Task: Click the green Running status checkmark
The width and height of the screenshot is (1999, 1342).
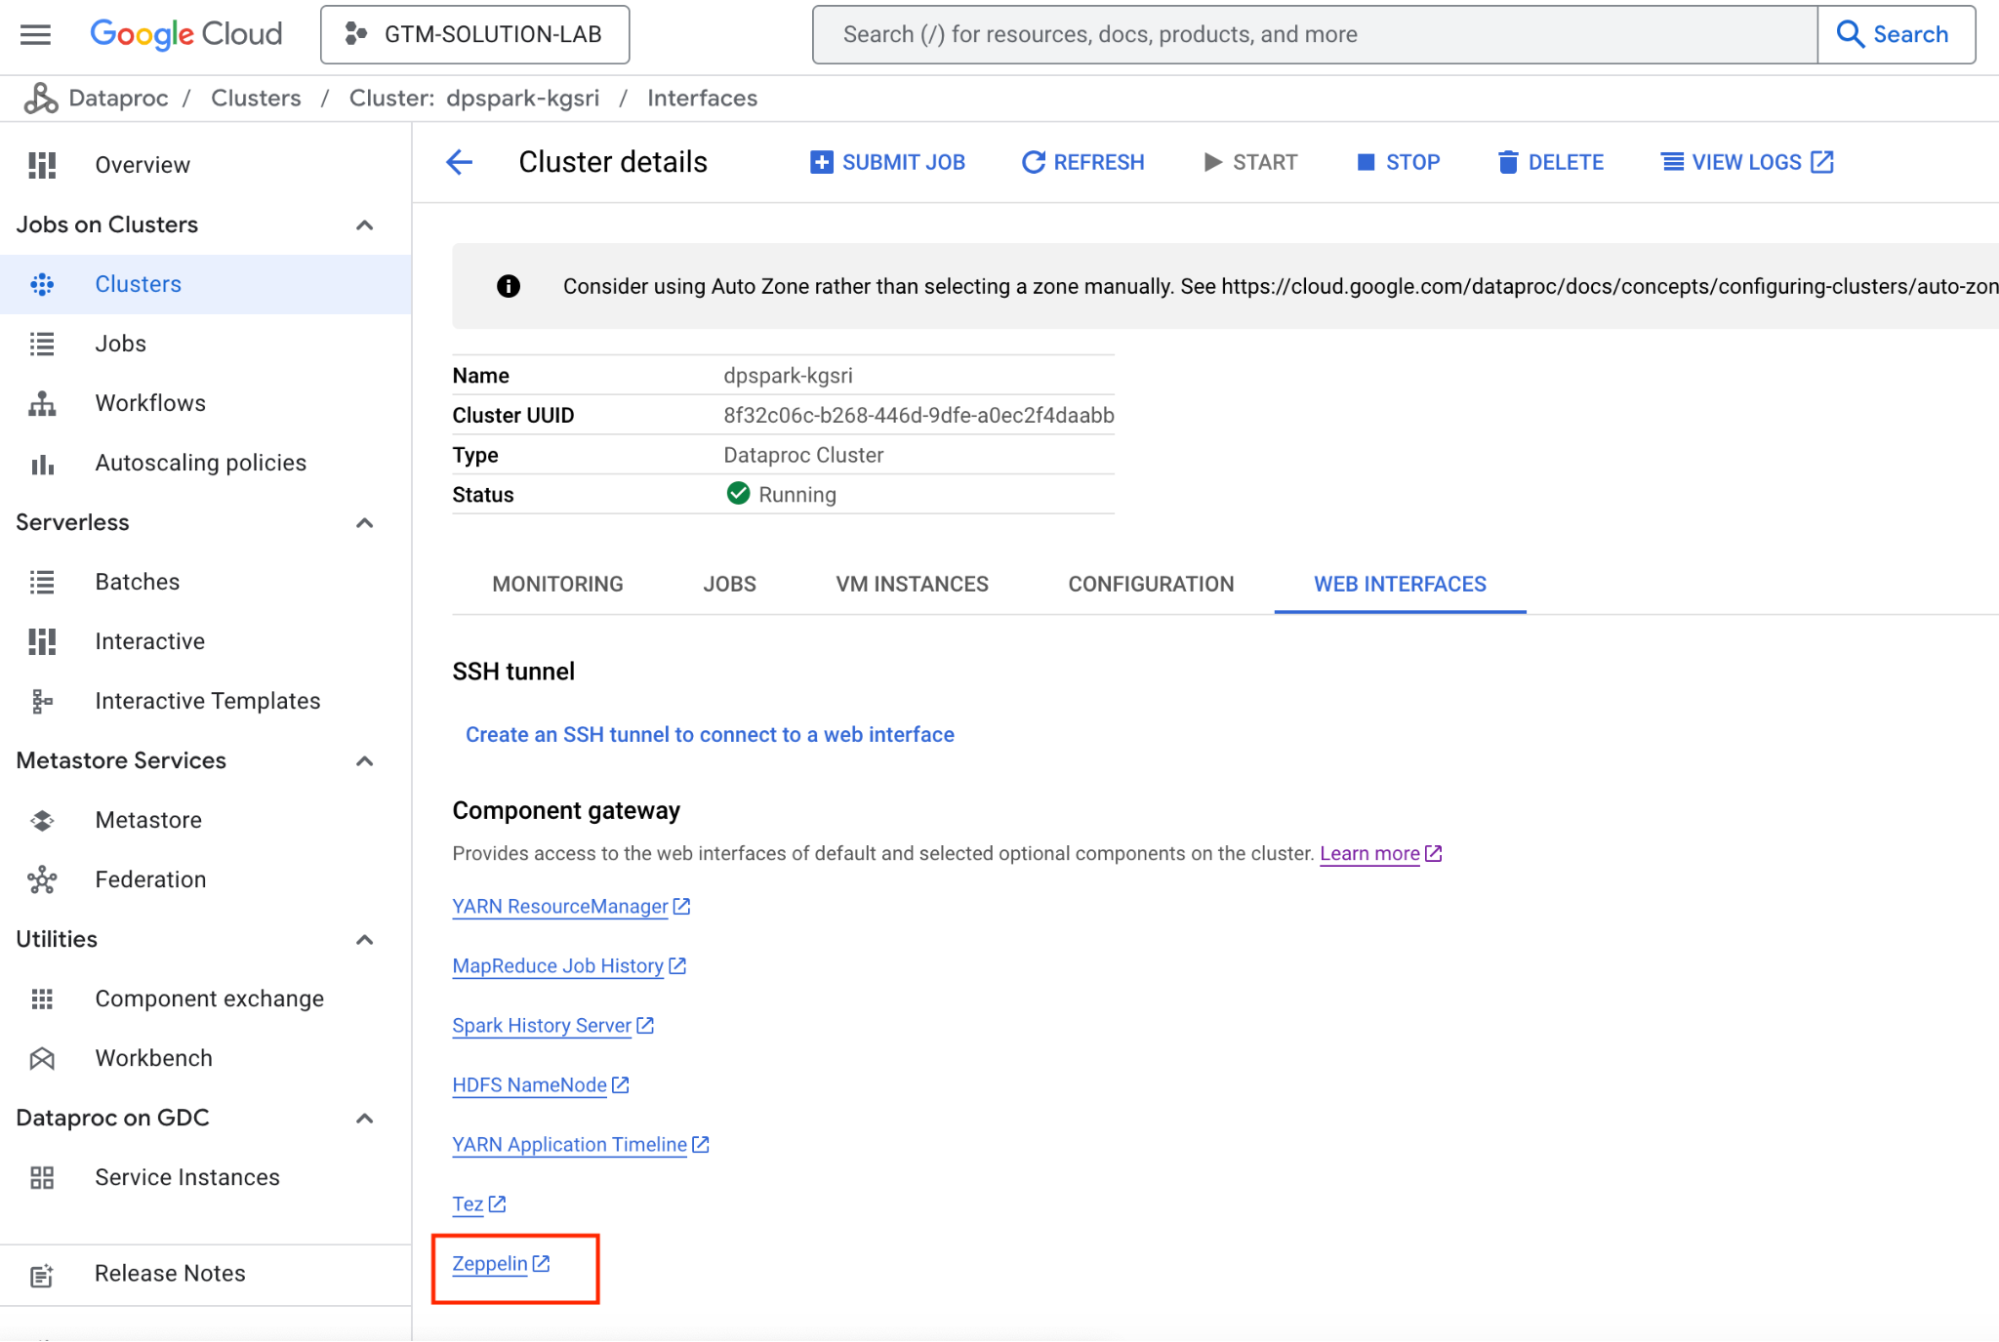Action: [738, 494]
